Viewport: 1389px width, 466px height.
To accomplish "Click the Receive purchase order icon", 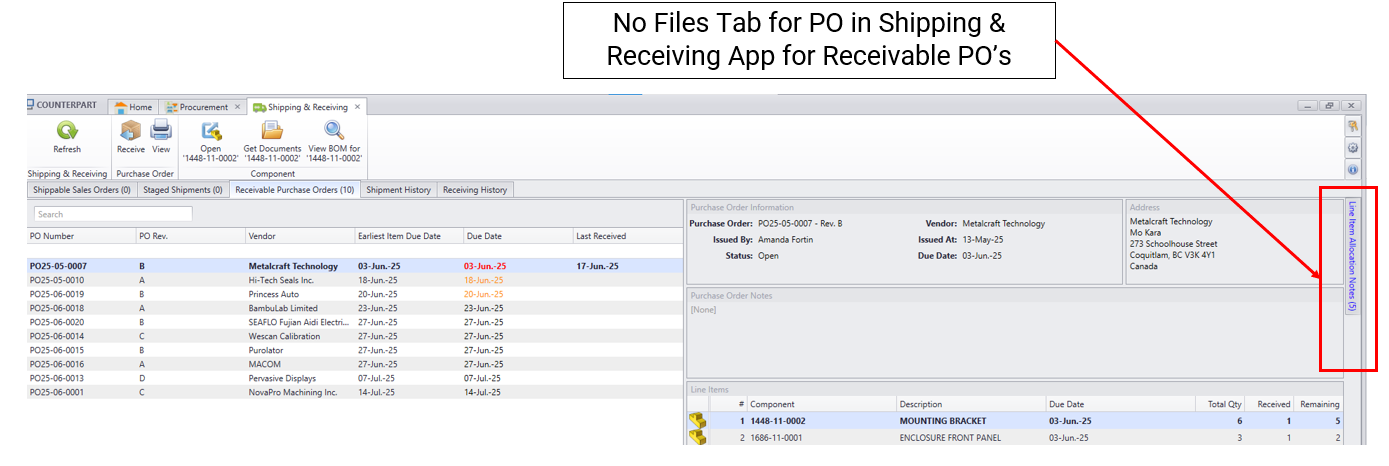I will 130,131.
